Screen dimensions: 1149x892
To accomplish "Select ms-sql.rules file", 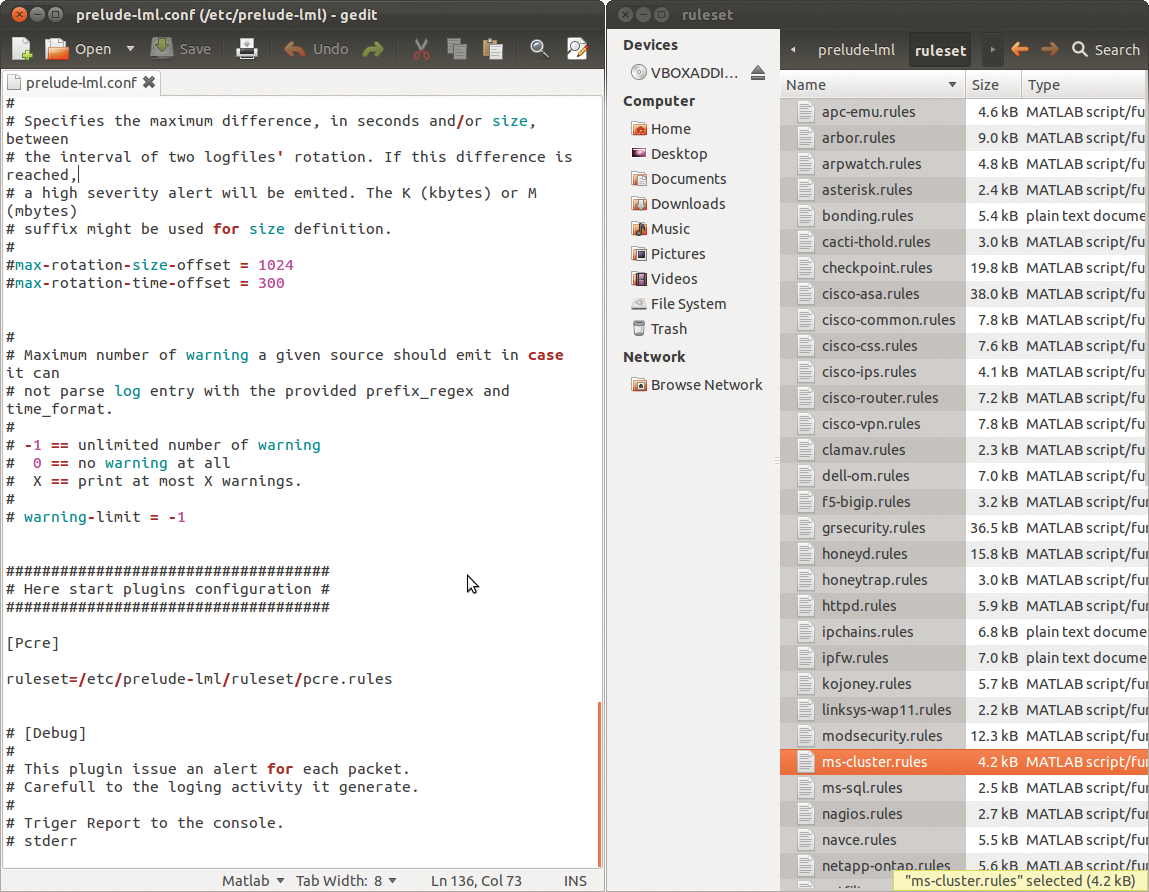I will (x=964, y=788).
